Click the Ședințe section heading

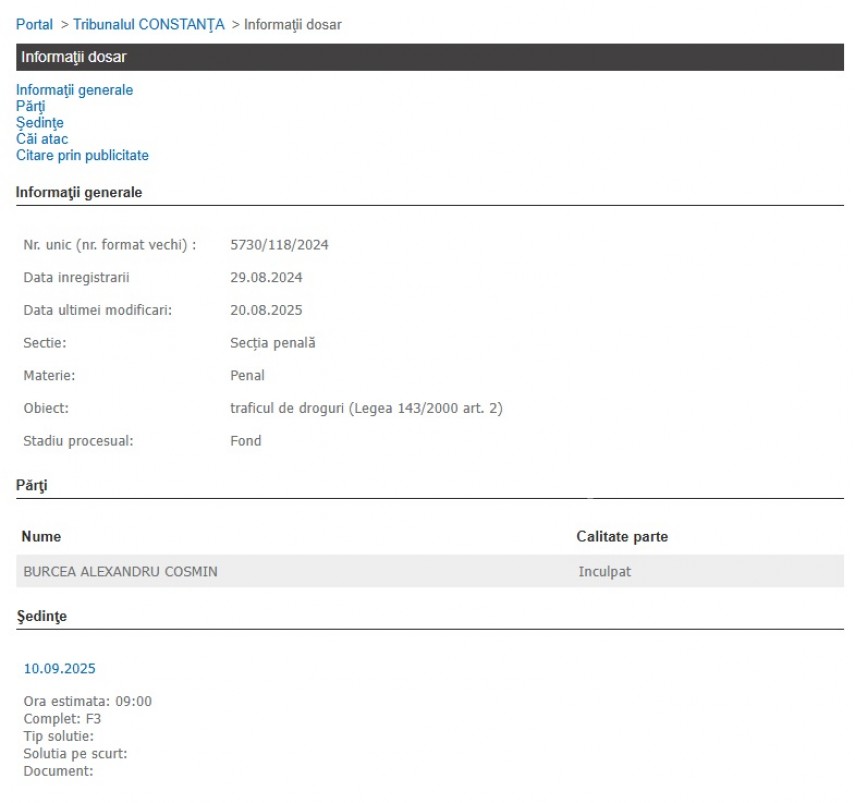click(41, 616)
